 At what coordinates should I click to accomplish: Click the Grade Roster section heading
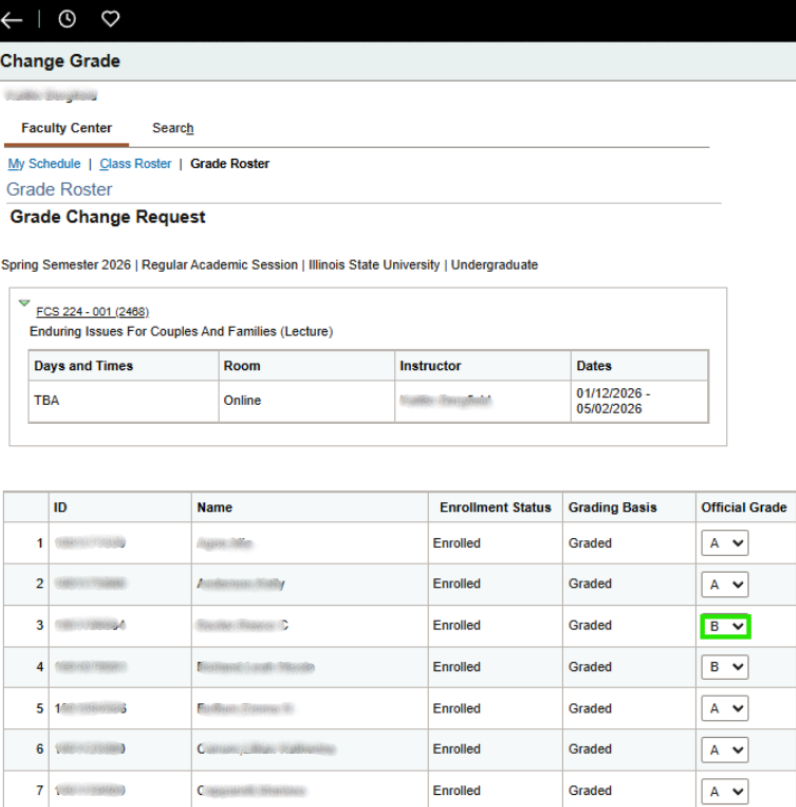click(59, 189)
